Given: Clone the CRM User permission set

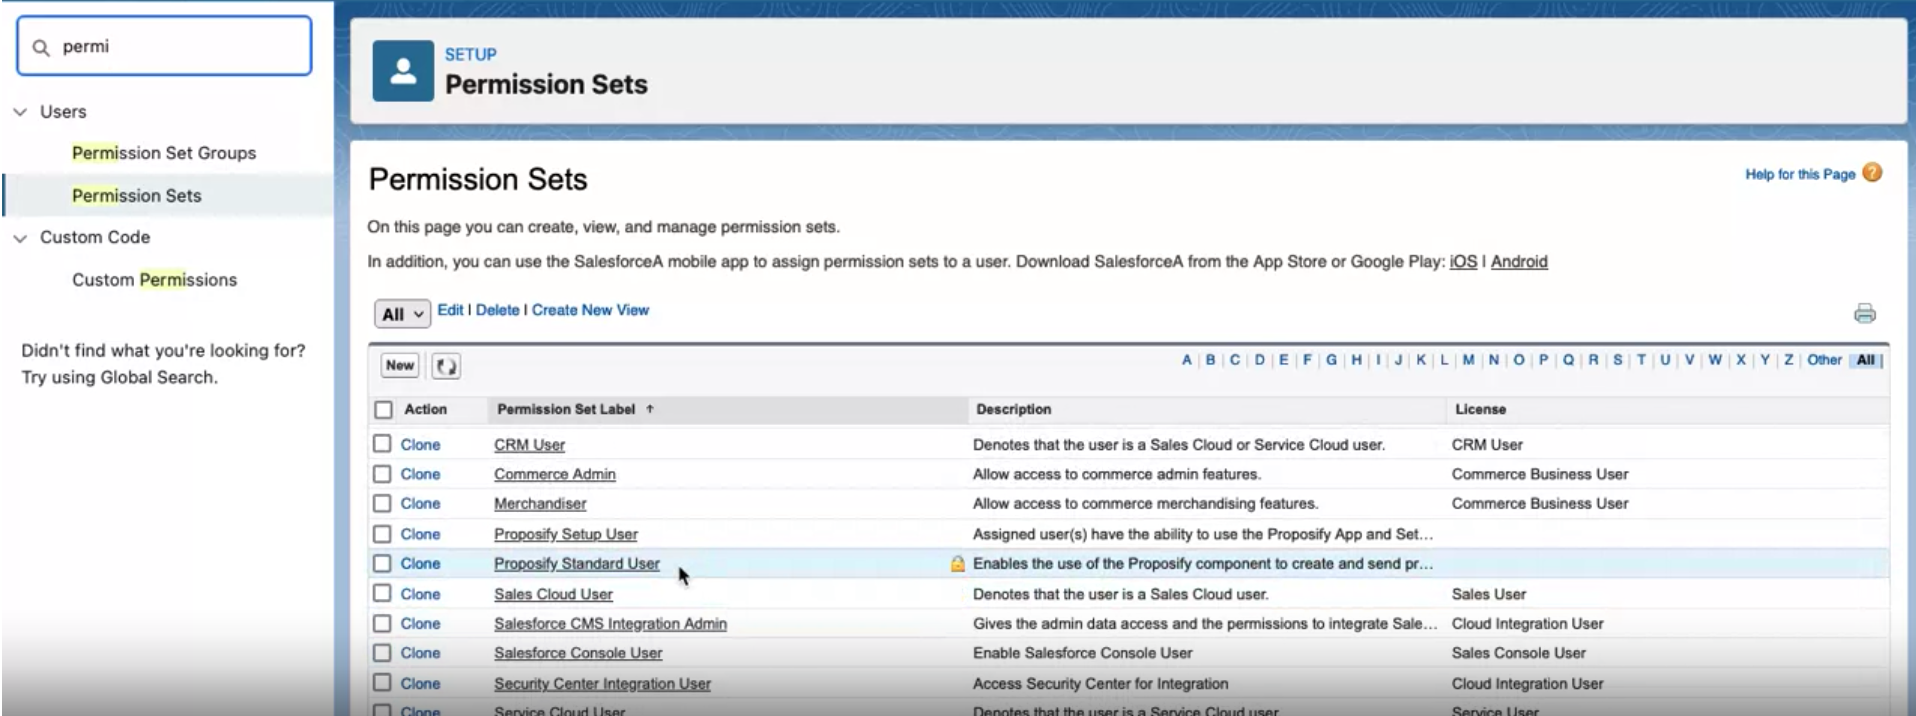Looking at the screenshot, I should (420, 445).
